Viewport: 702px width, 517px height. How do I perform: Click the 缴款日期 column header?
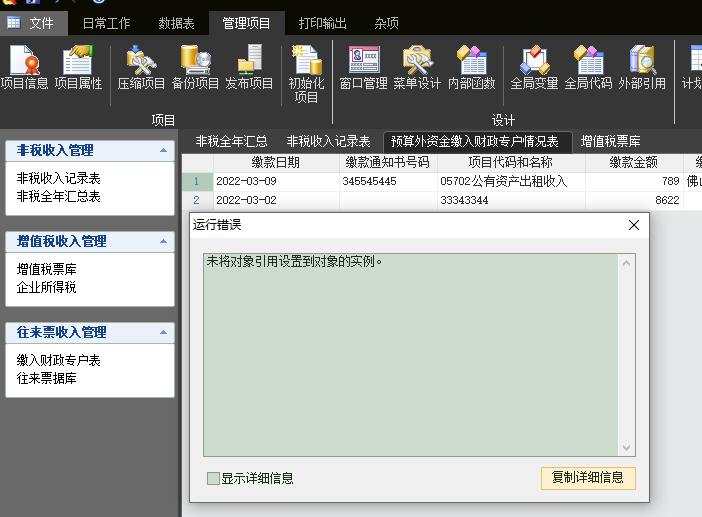276,162
